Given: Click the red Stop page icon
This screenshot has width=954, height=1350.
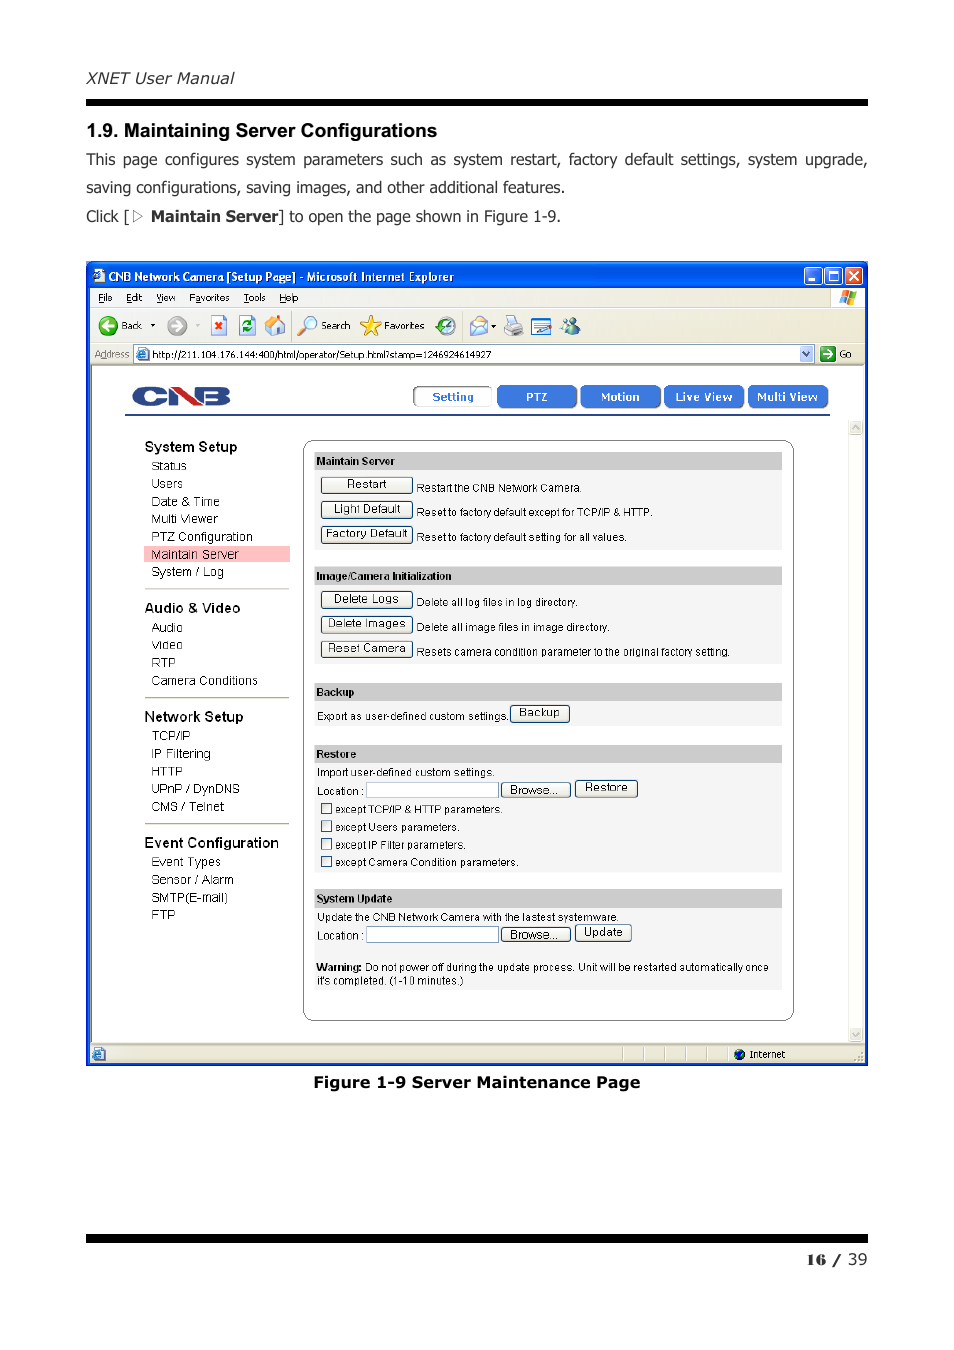Looking at the screenshot, I should (219, 326).
